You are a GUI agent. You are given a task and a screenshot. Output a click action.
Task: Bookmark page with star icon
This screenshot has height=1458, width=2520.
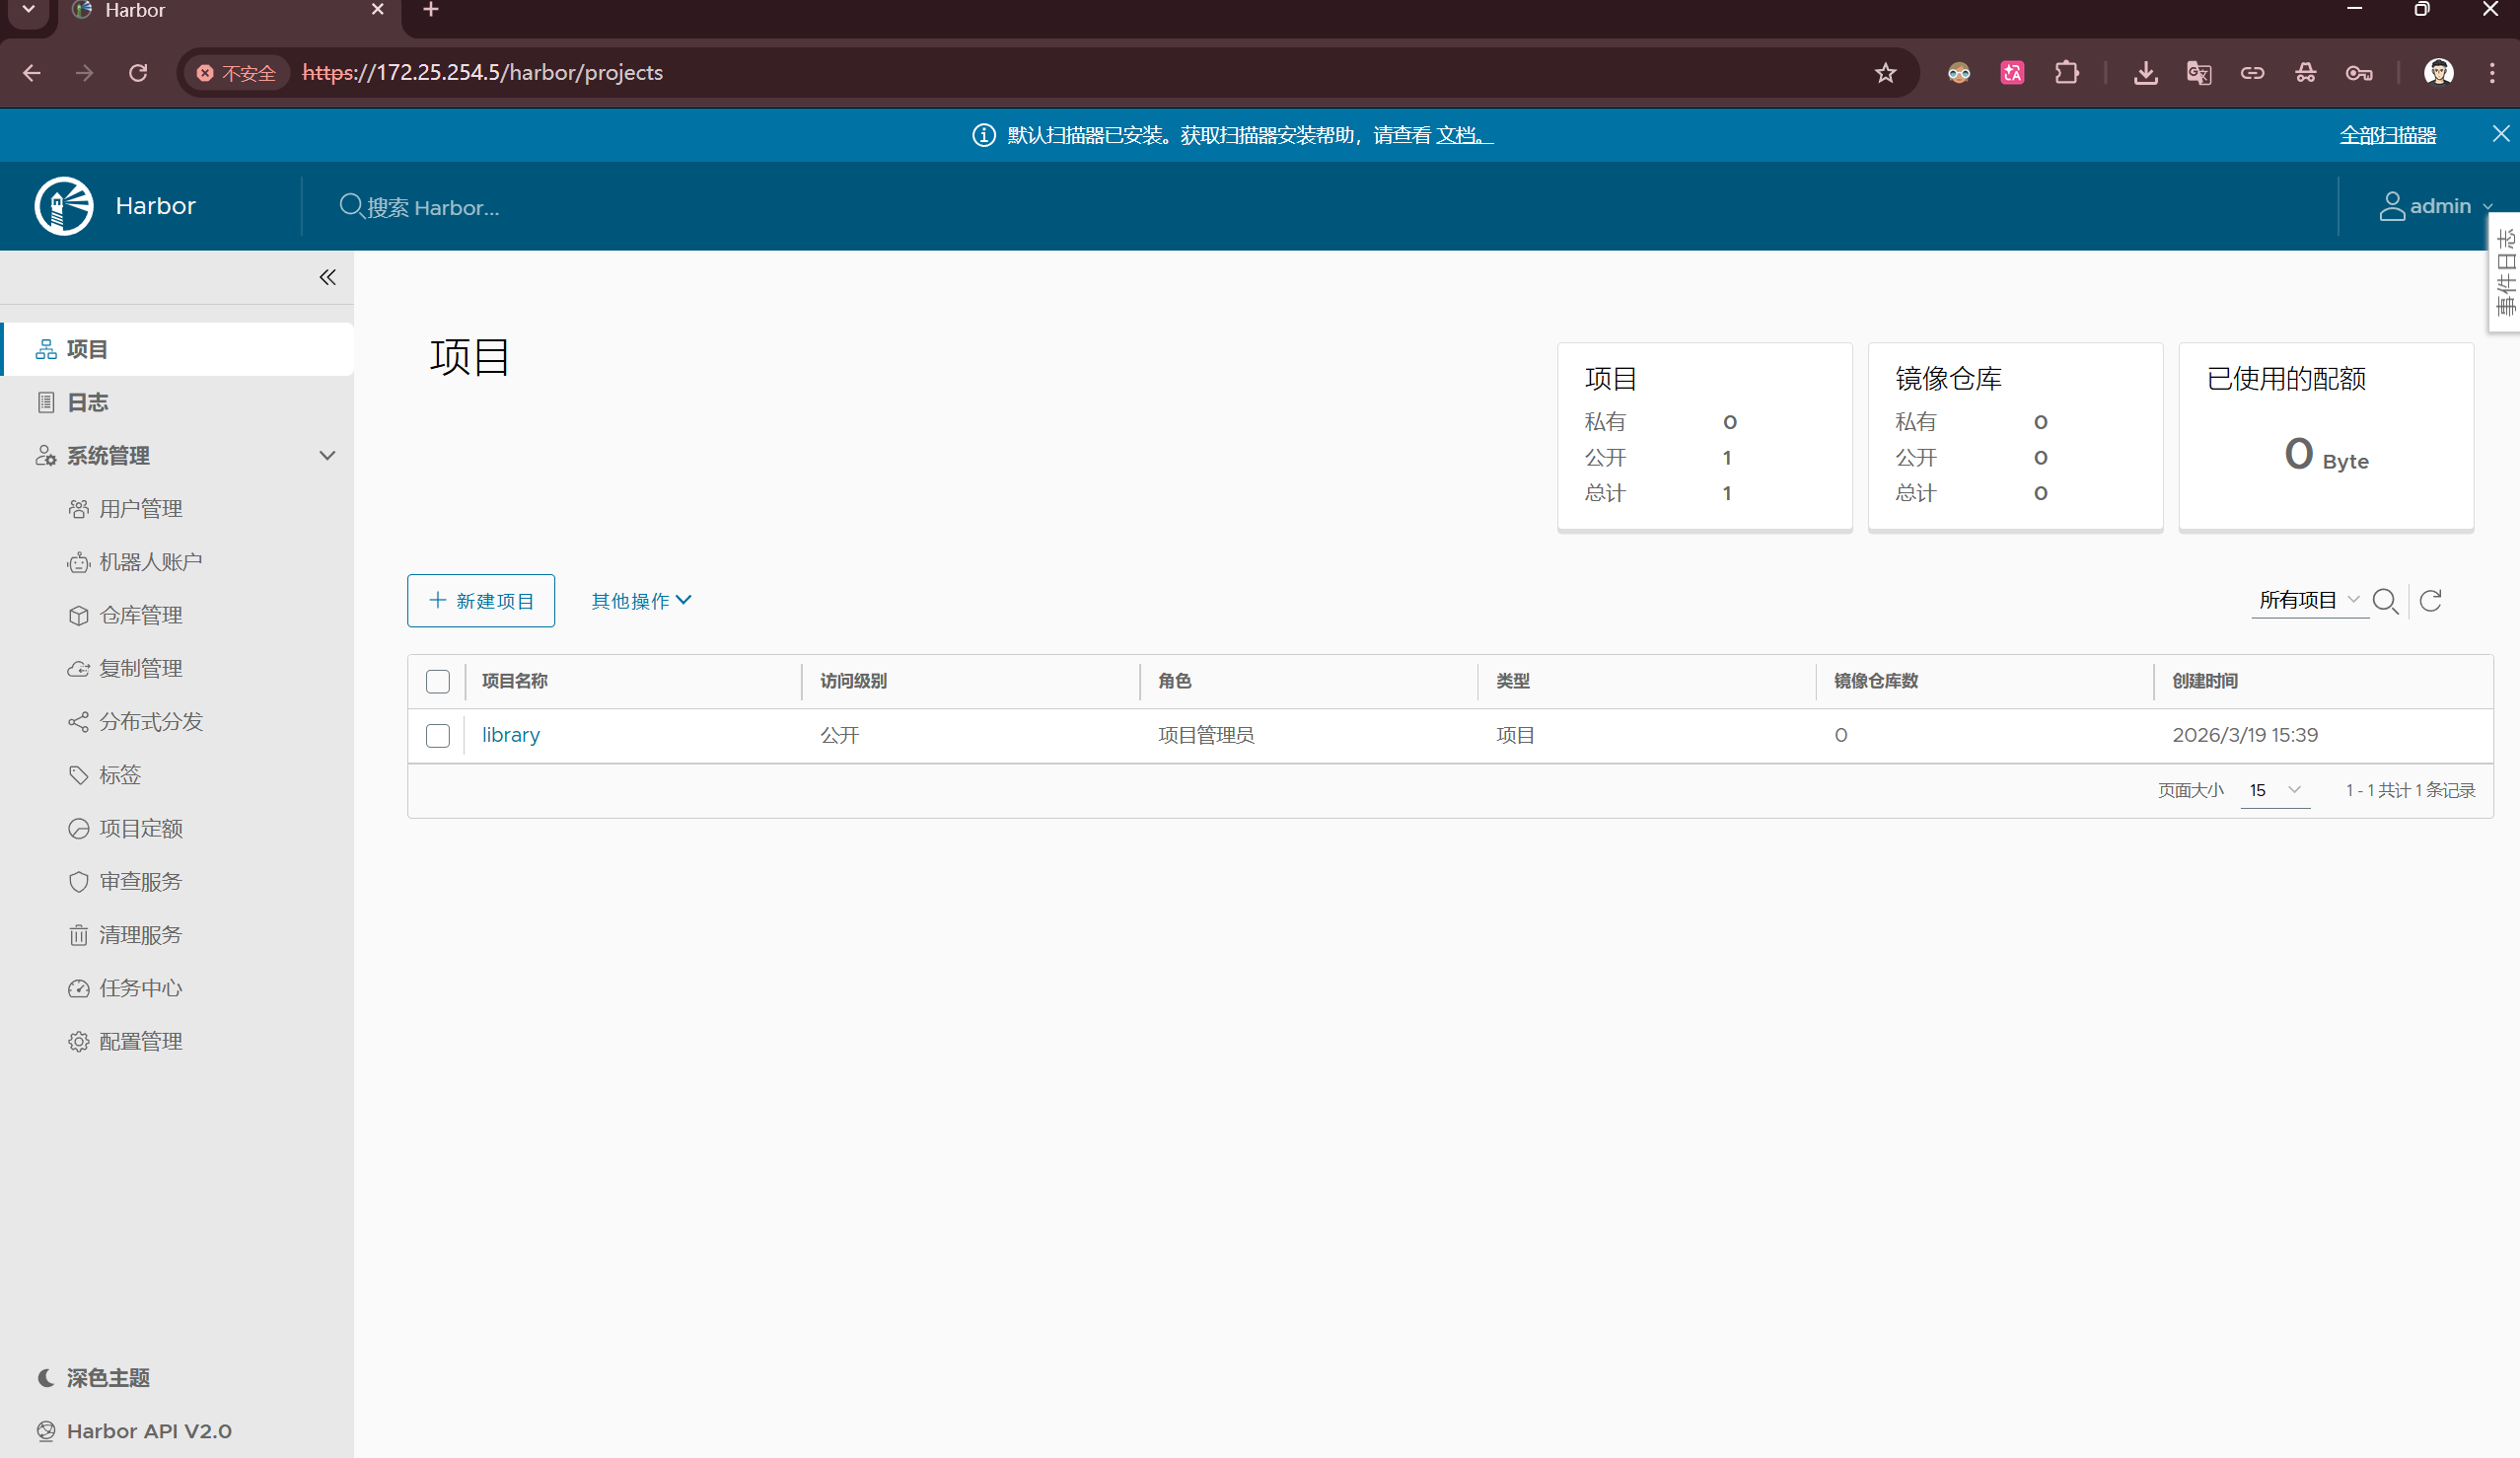(x=1885, y=73)
